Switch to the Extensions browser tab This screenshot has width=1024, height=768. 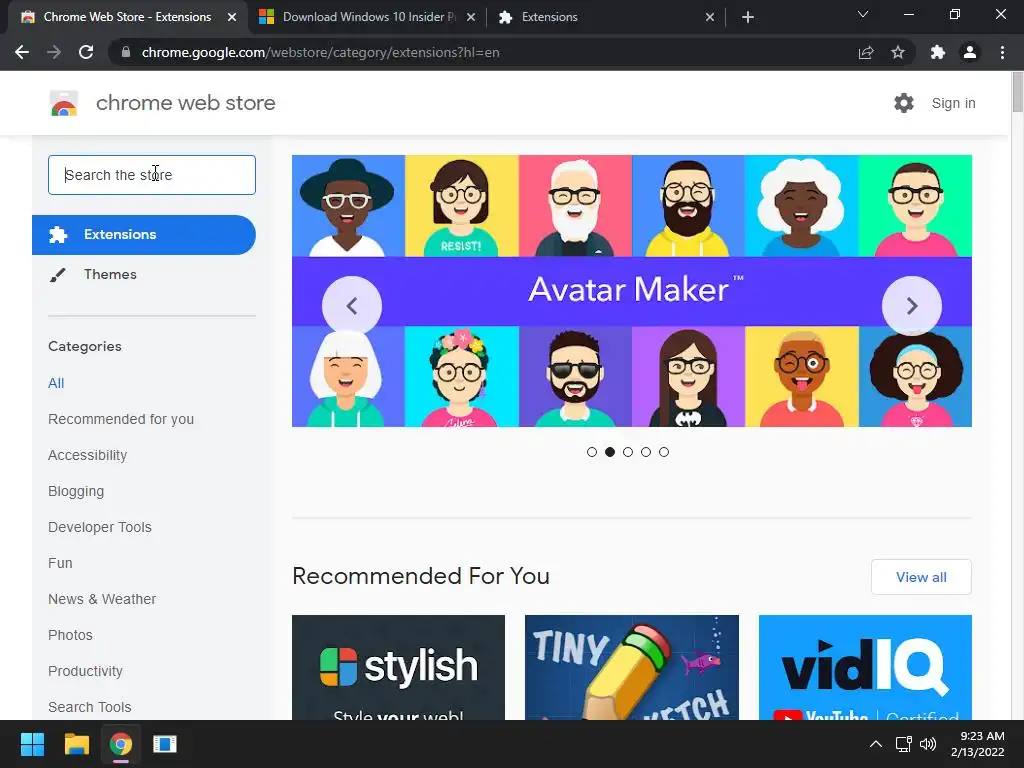click(607, 17)
